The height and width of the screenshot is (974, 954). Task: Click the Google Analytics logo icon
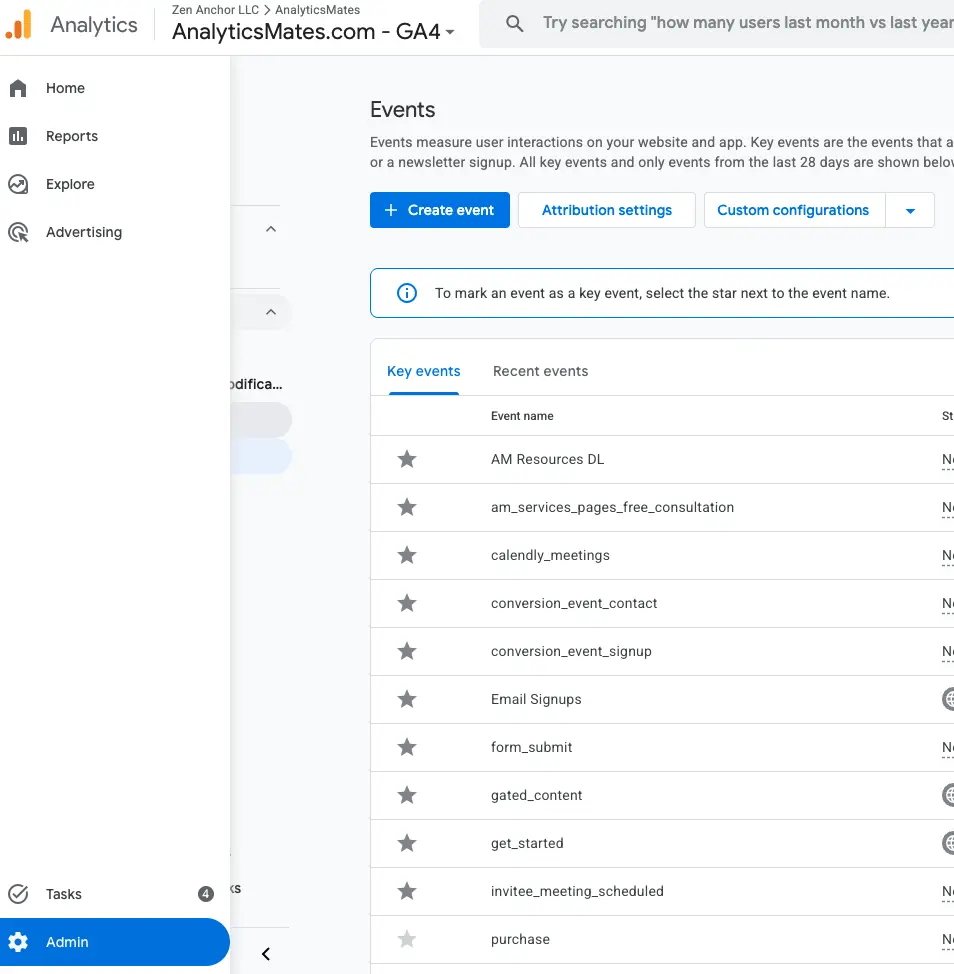click(x=19, y=25)
